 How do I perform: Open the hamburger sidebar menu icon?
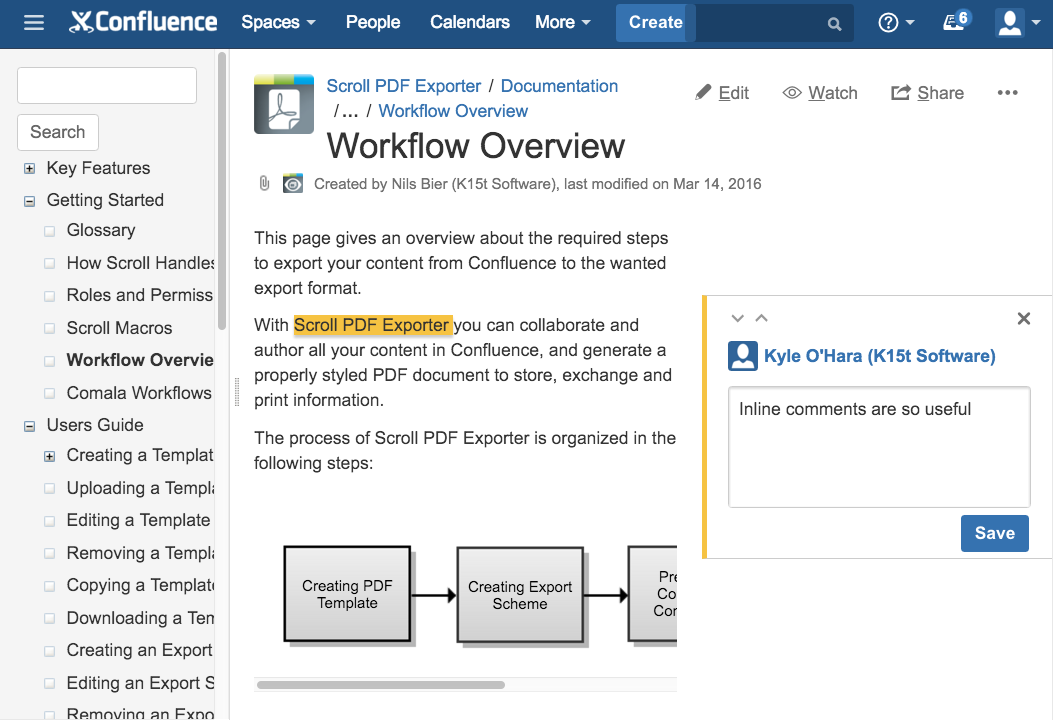click(x=34, y=22)
